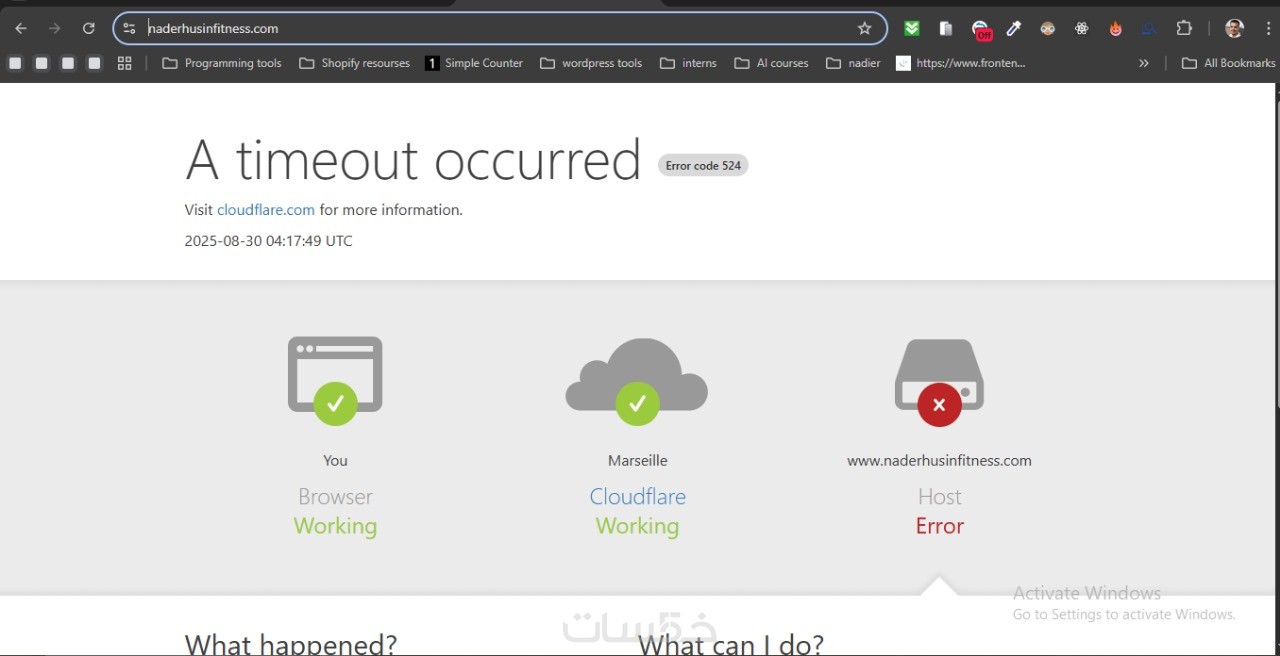Click the Marseille location label

tap(638, 461)
